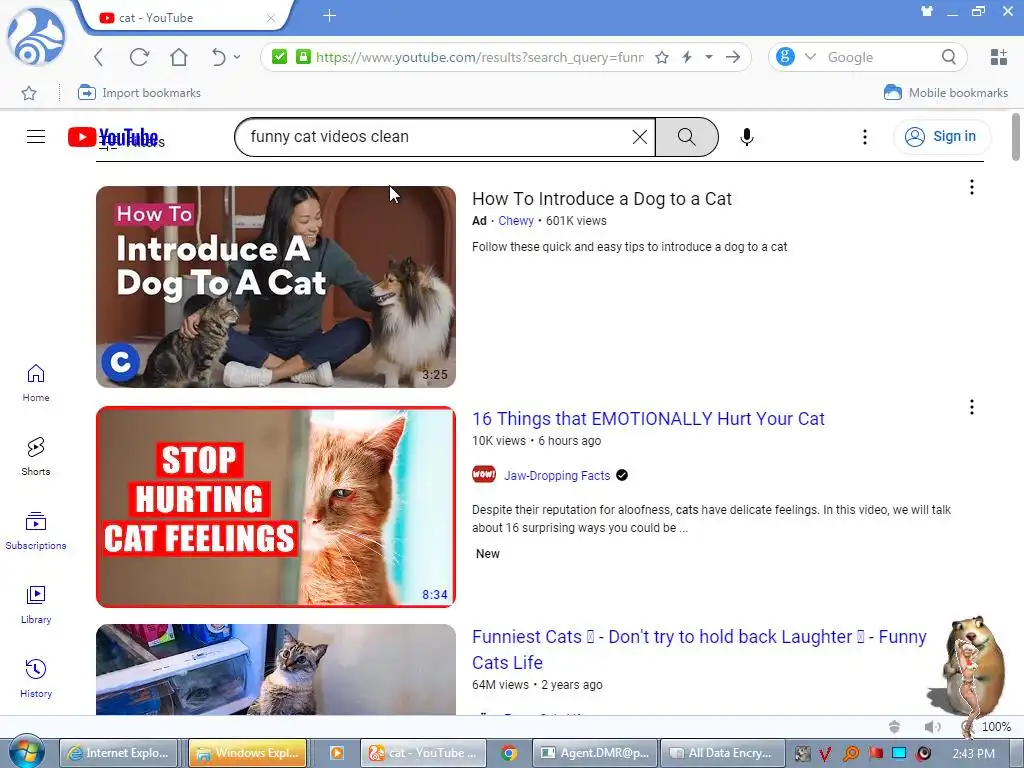Viewport: 1024px width, 768px height.
Task: Reload the page with the refresh icon
Action: [139, 57]
